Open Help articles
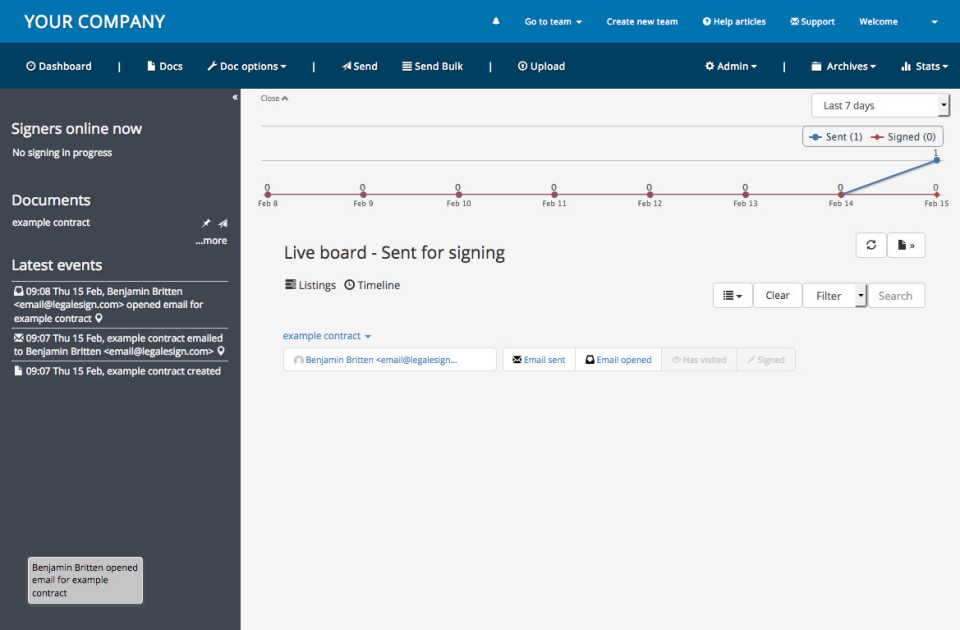 coord(734,21)
